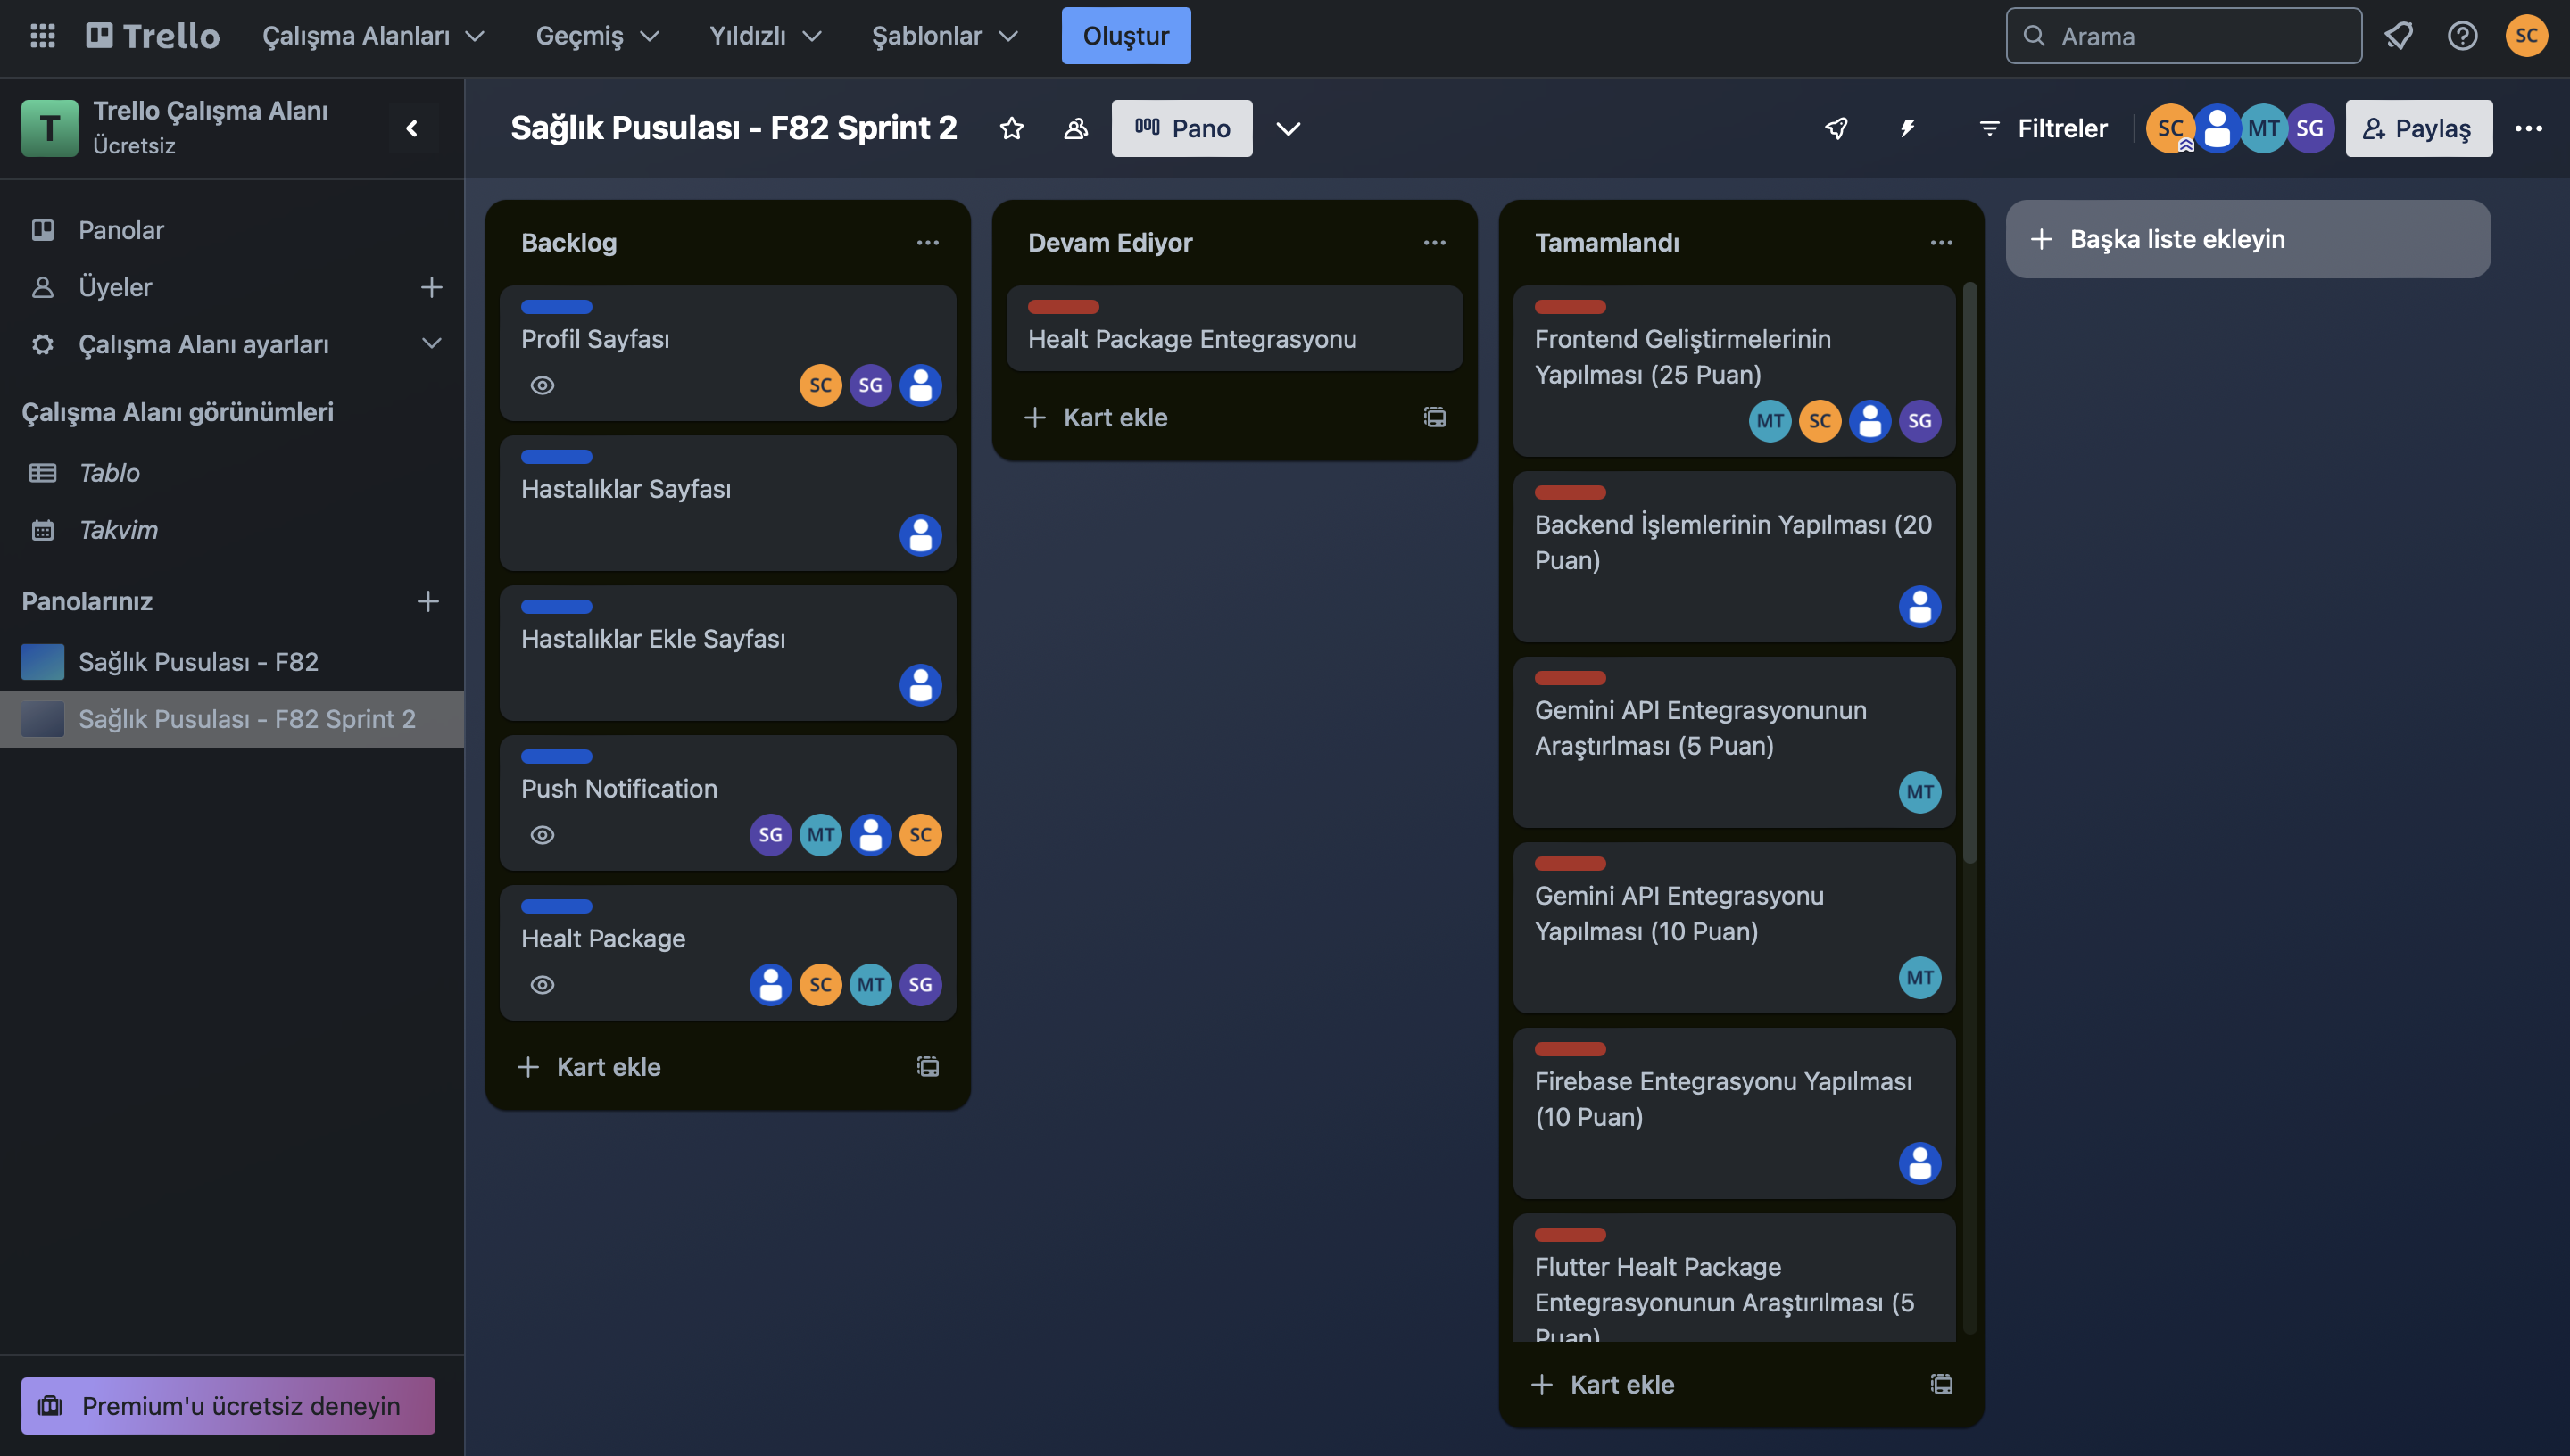Open the apps grid switcher icon

42,36
